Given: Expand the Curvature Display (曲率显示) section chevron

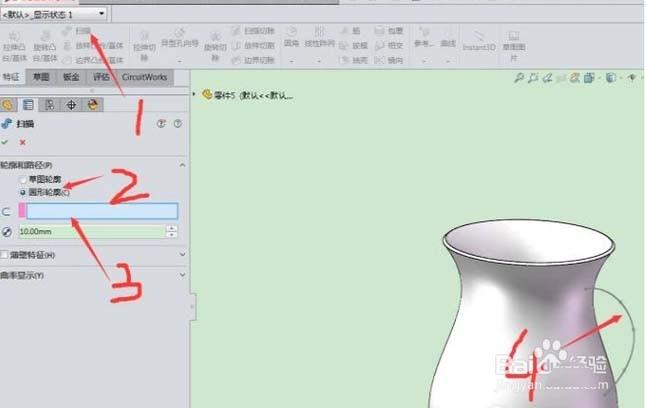Looking at the screenshot, I should [x=183, y=274].
